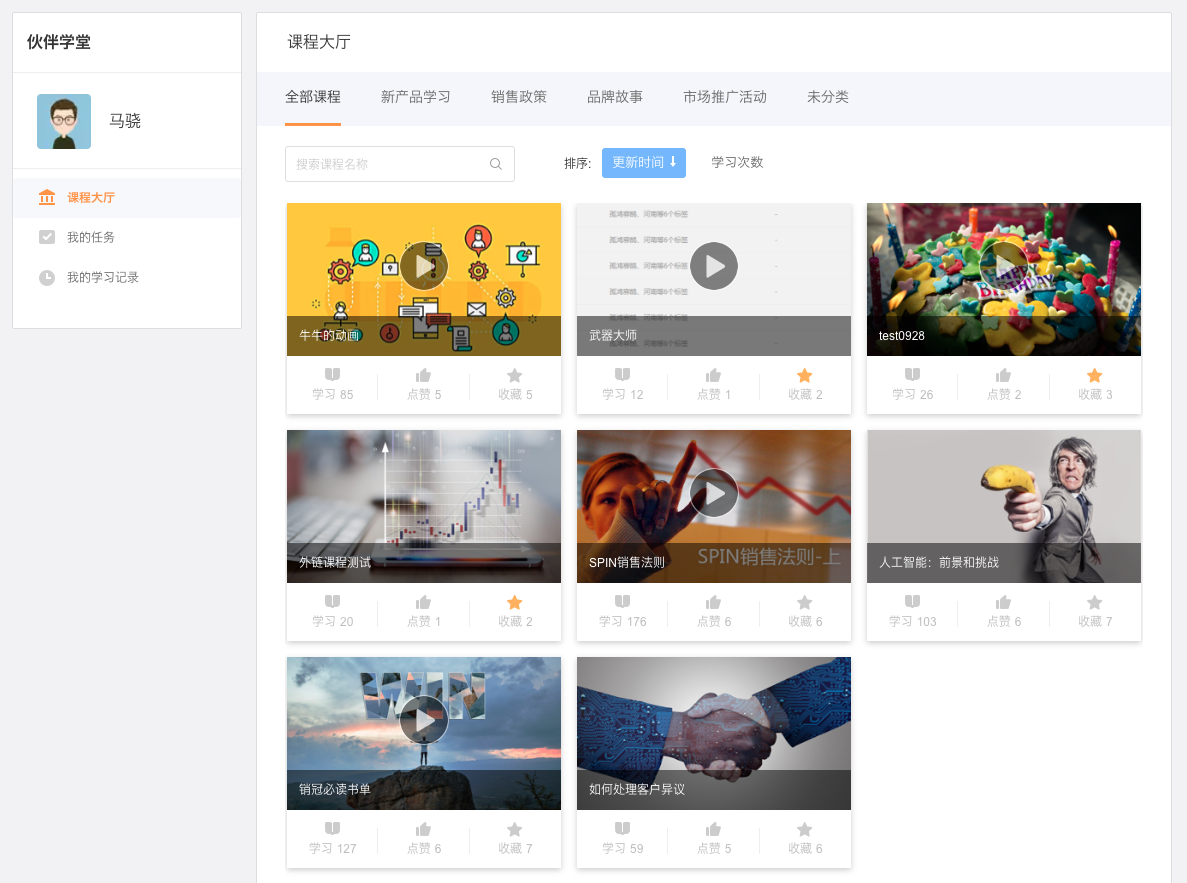Favorite the 人工智能 course star
Viewport: 1187px width, 883px height.
(x=1095, y=603)
